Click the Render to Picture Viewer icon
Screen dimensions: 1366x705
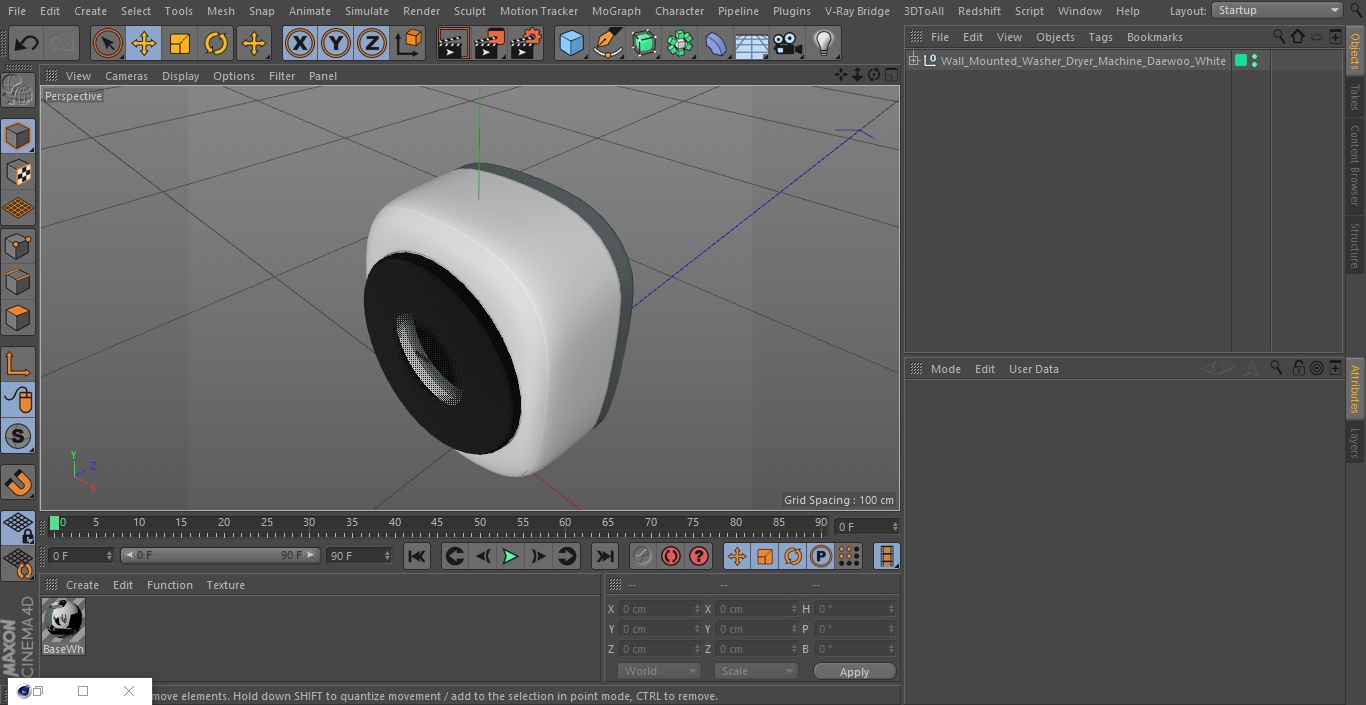click(489, 44)
